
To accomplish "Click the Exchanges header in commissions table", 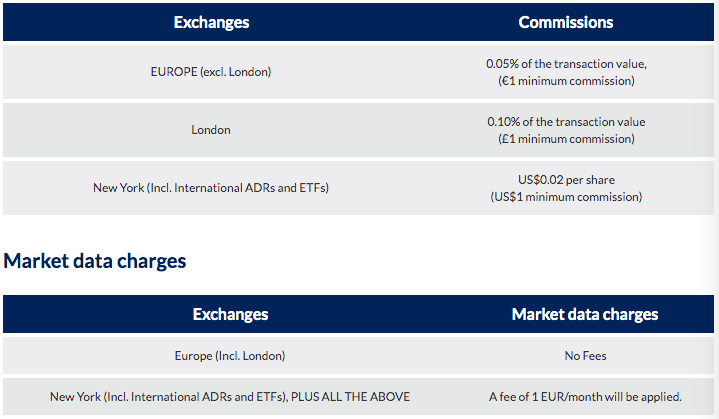I will coord(211,22).
